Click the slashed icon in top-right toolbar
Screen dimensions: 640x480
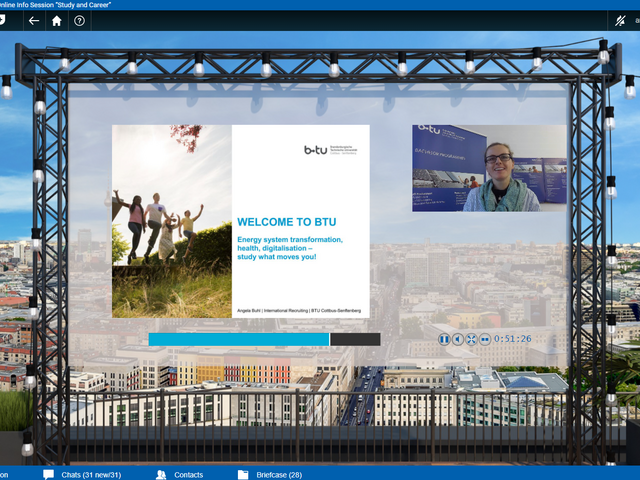click(x=620, y=20)
